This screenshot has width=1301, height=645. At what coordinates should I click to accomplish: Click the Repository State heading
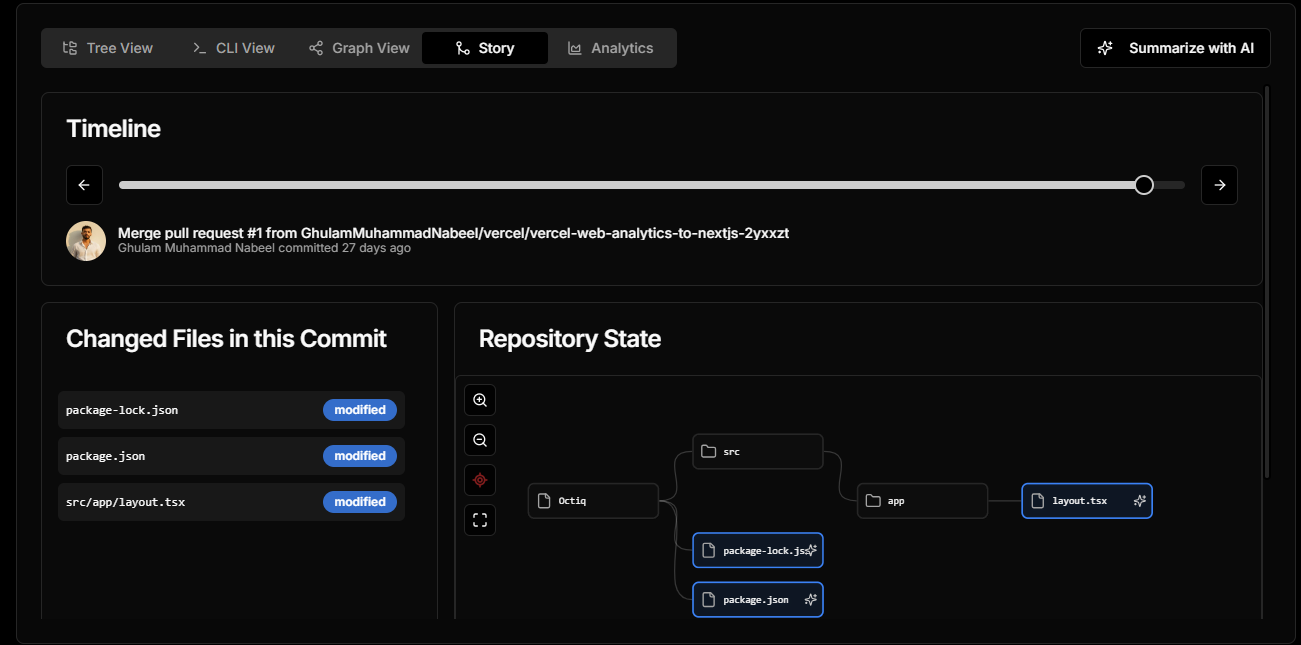pyautogui.click(x=570, y=339)
